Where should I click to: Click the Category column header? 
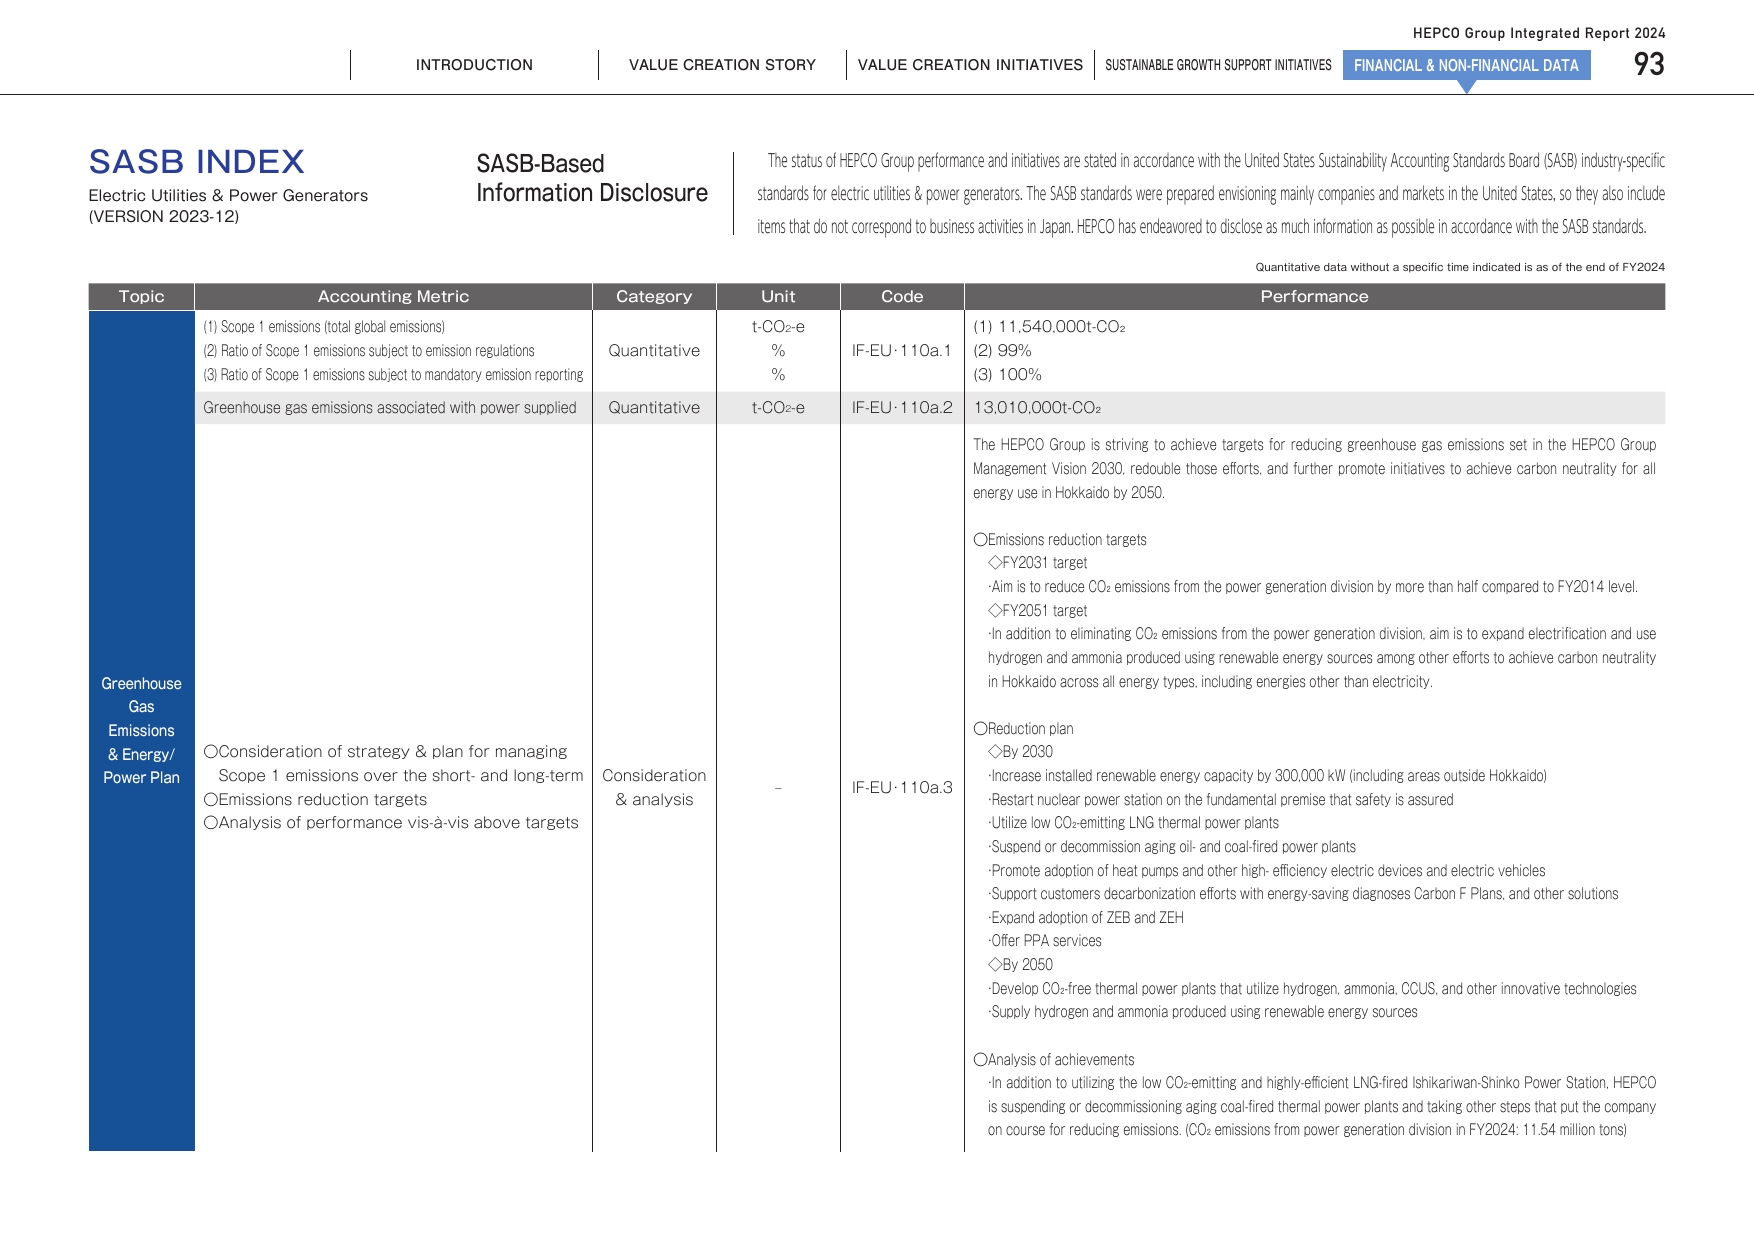point(654,297)
